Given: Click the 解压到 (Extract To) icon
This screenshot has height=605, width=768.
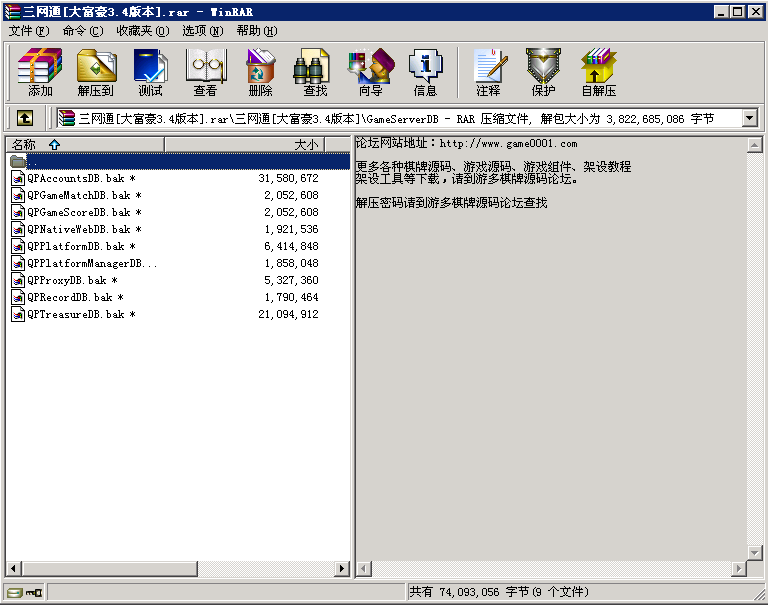Looking at the screenshot, I should pos(96,72).
